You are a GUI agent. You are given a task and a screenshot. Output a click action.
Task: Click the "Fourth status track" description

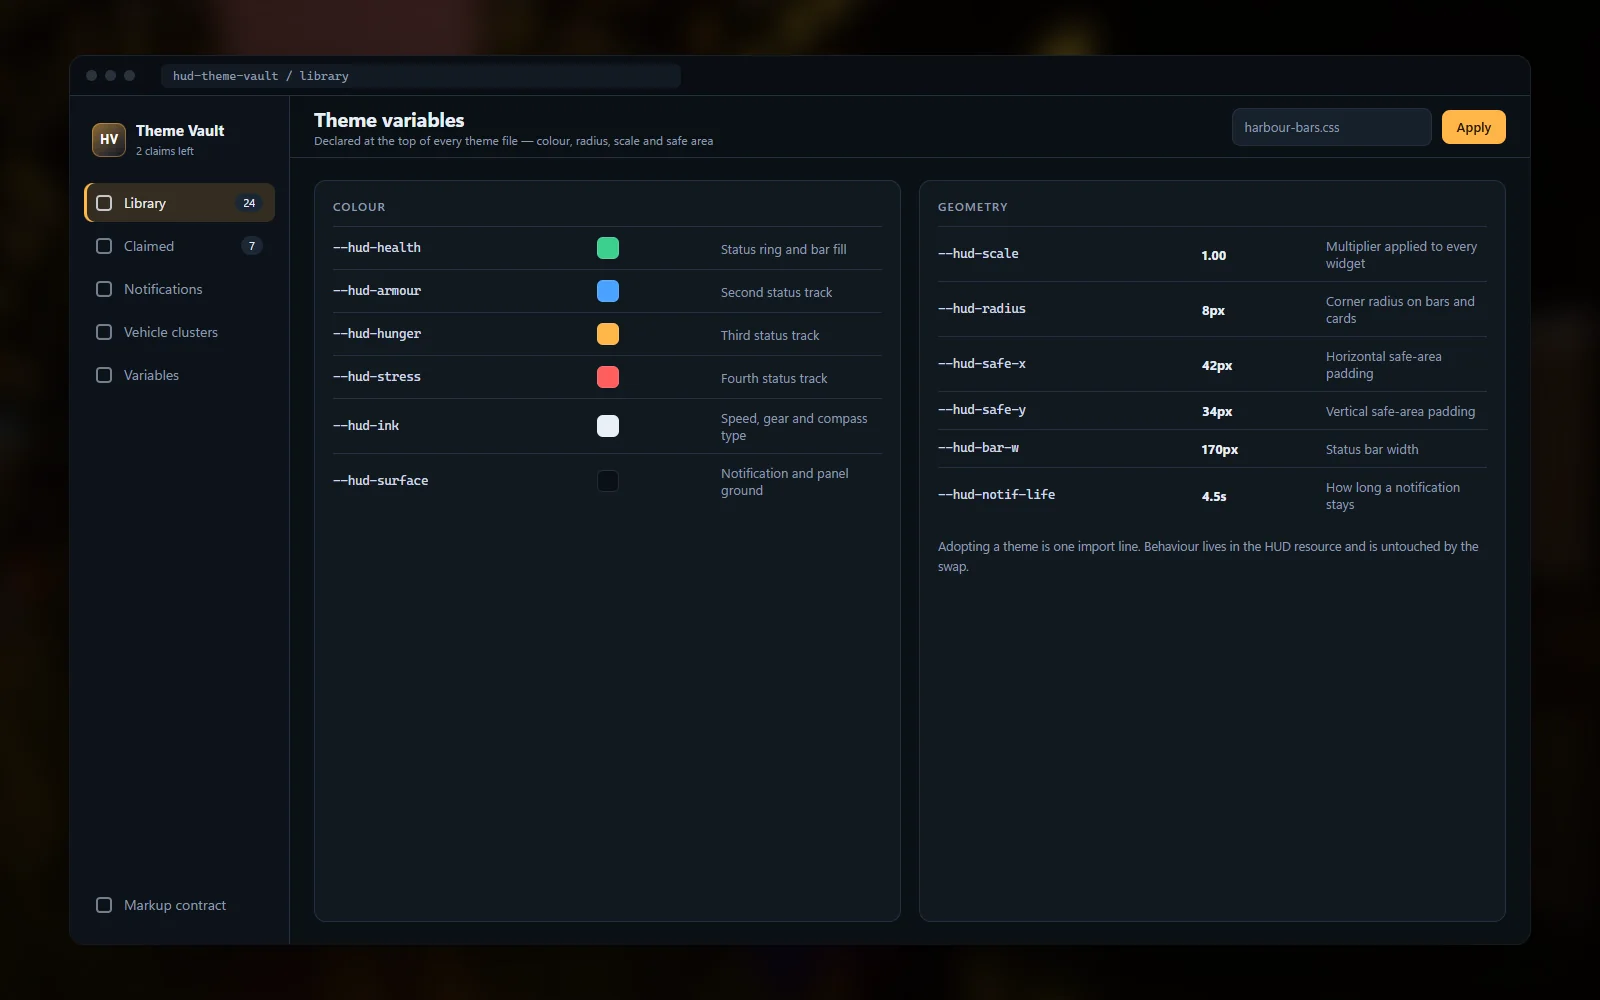tap(774, 379)
